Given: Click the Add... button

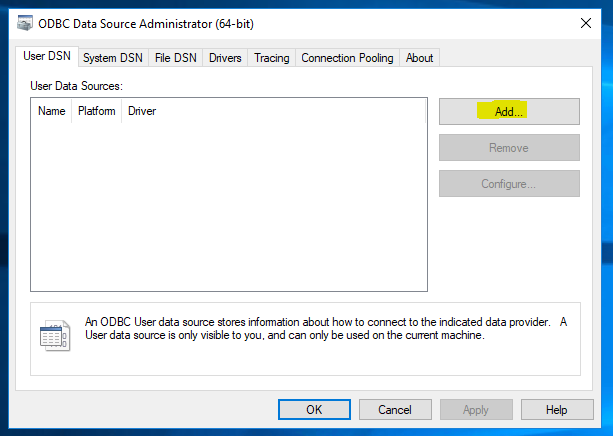Looking at the screenshot, I should click(509, 112).
